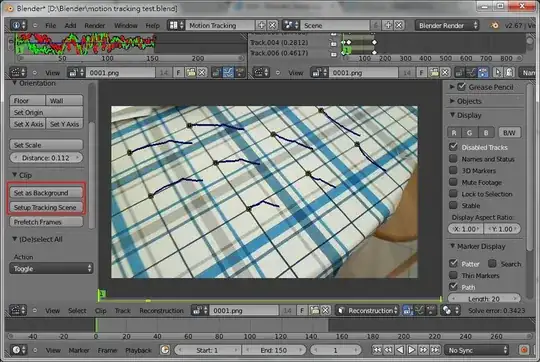Open the clip file in the bottom clip editor header
This screenshot has width=540, height=362.
(x=315, y=311)
